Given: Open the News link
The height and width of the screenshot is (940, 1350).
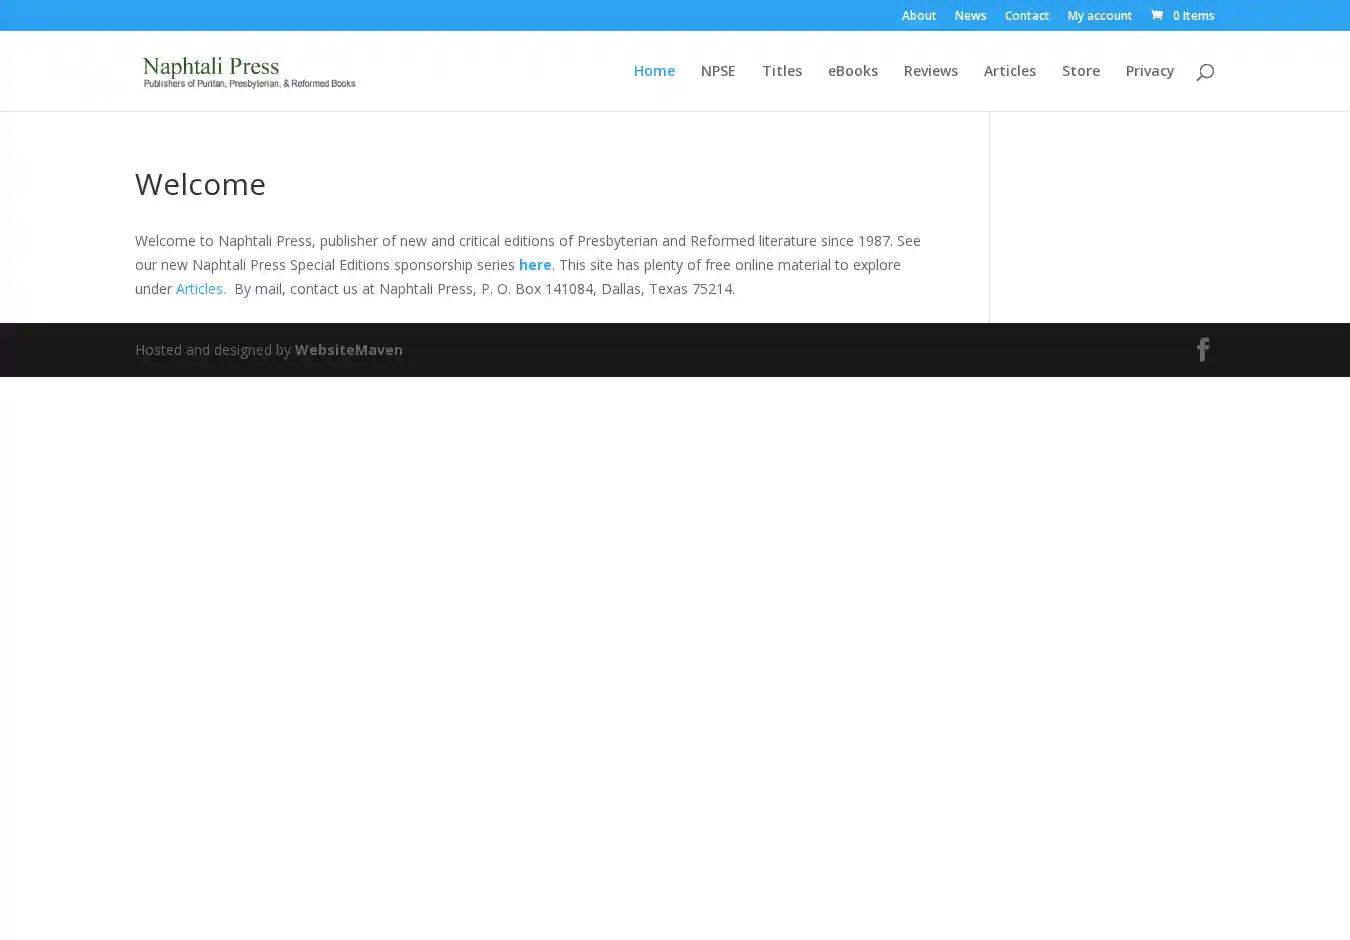Looking at the screenshot, I should tap(969, 15).
